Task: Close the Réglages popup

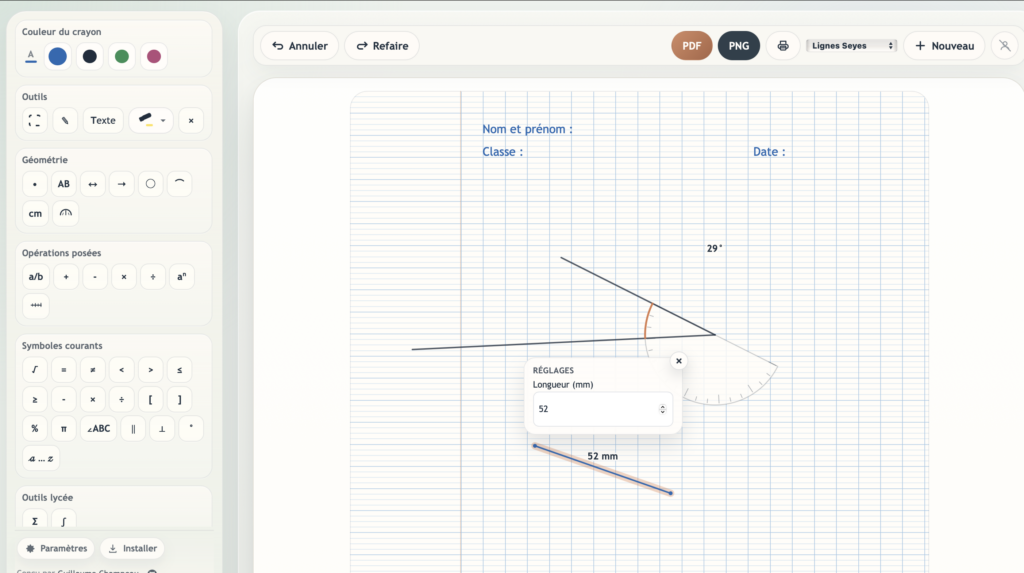Action: [x=679, y=361]
